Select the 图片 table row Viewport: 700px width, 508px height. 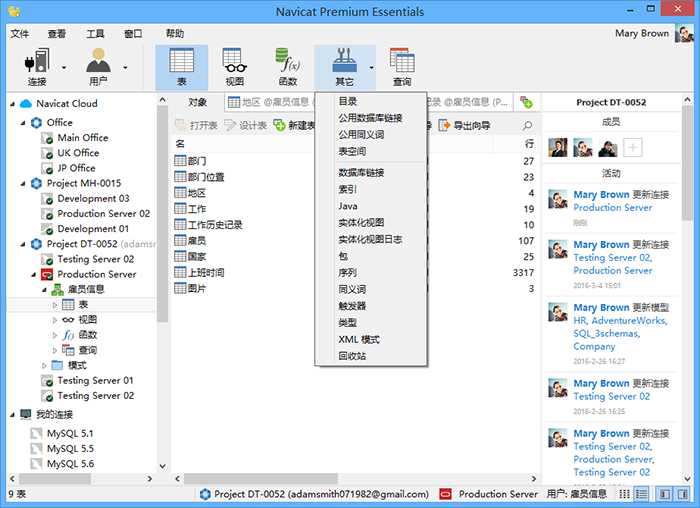(353, 288)
